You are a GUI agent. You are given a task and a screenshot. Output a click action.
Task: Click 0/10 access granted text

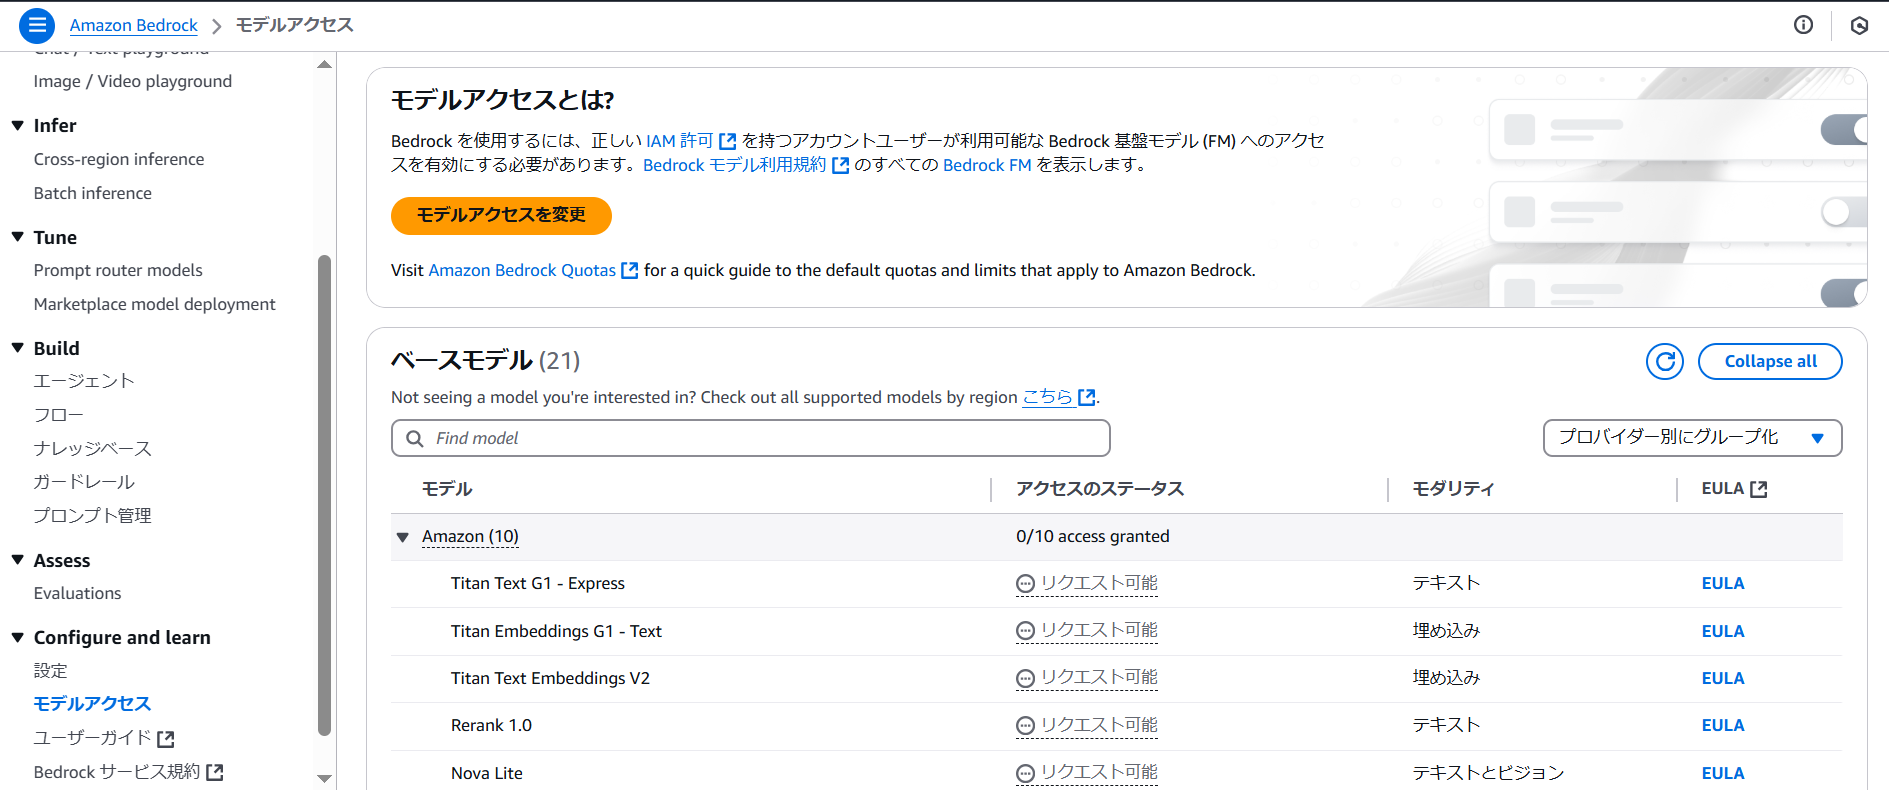1093,536
